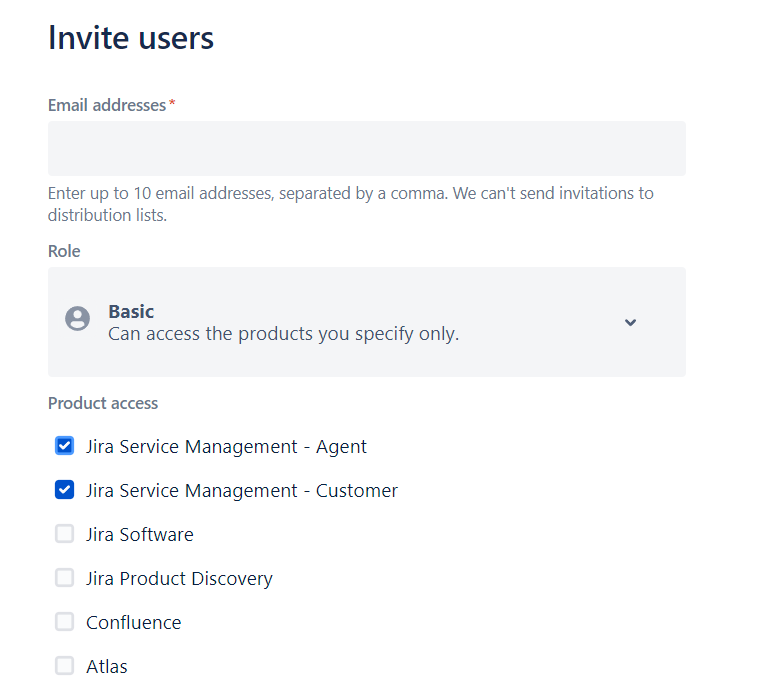Screen dimensions: 784x691
Task: Click the "Email addresses" field label
Action: (107, 105)
